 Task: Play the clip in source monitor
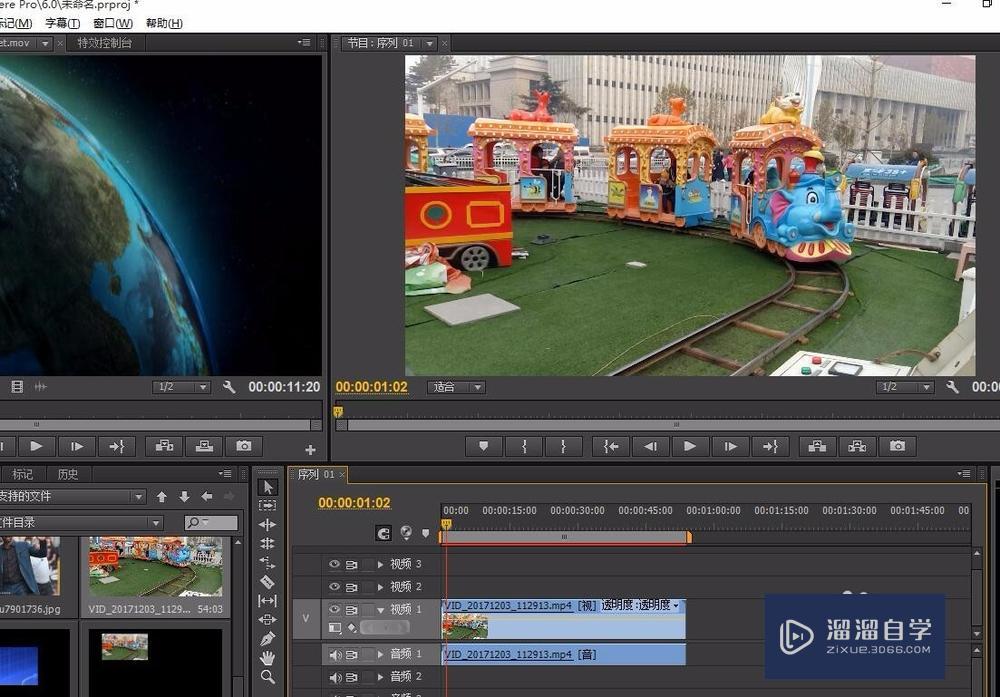pyautogui.click(x=36, y=446)
